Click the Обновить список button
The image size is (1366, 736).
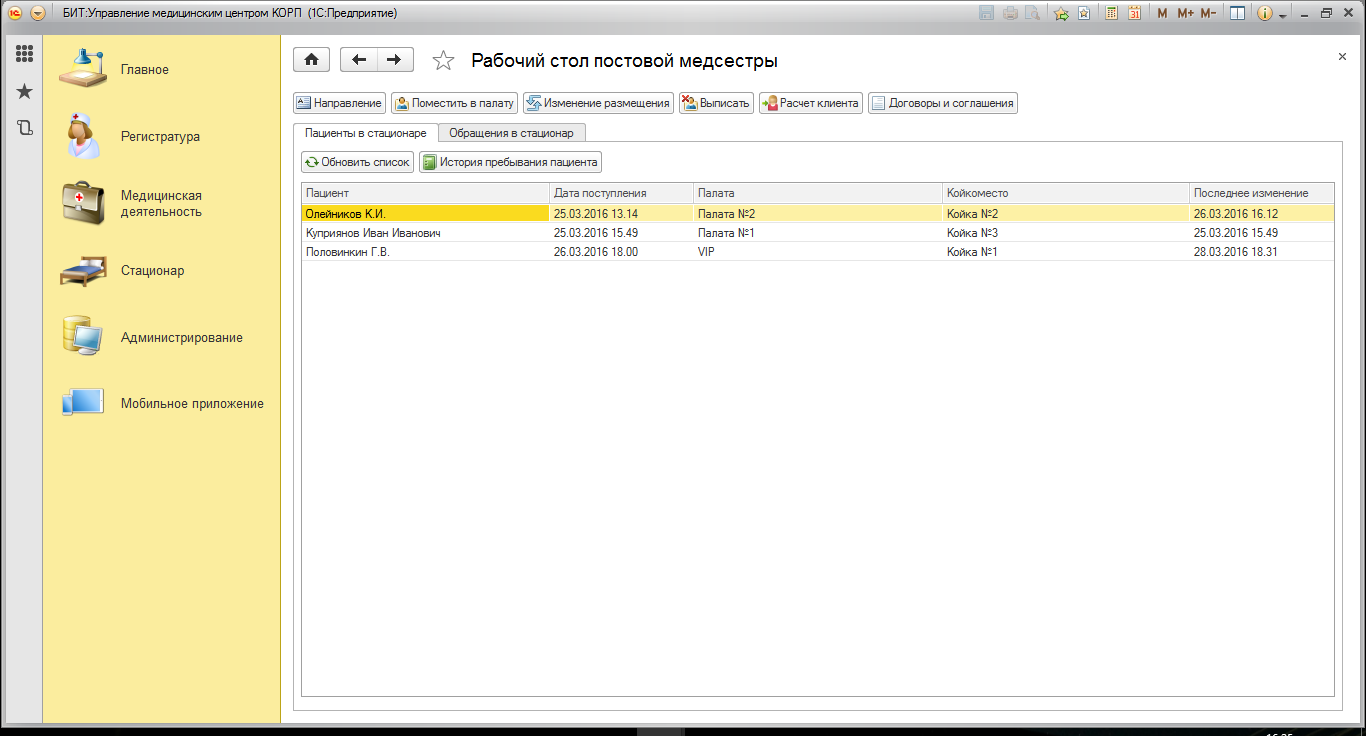[x=357, y=162]
